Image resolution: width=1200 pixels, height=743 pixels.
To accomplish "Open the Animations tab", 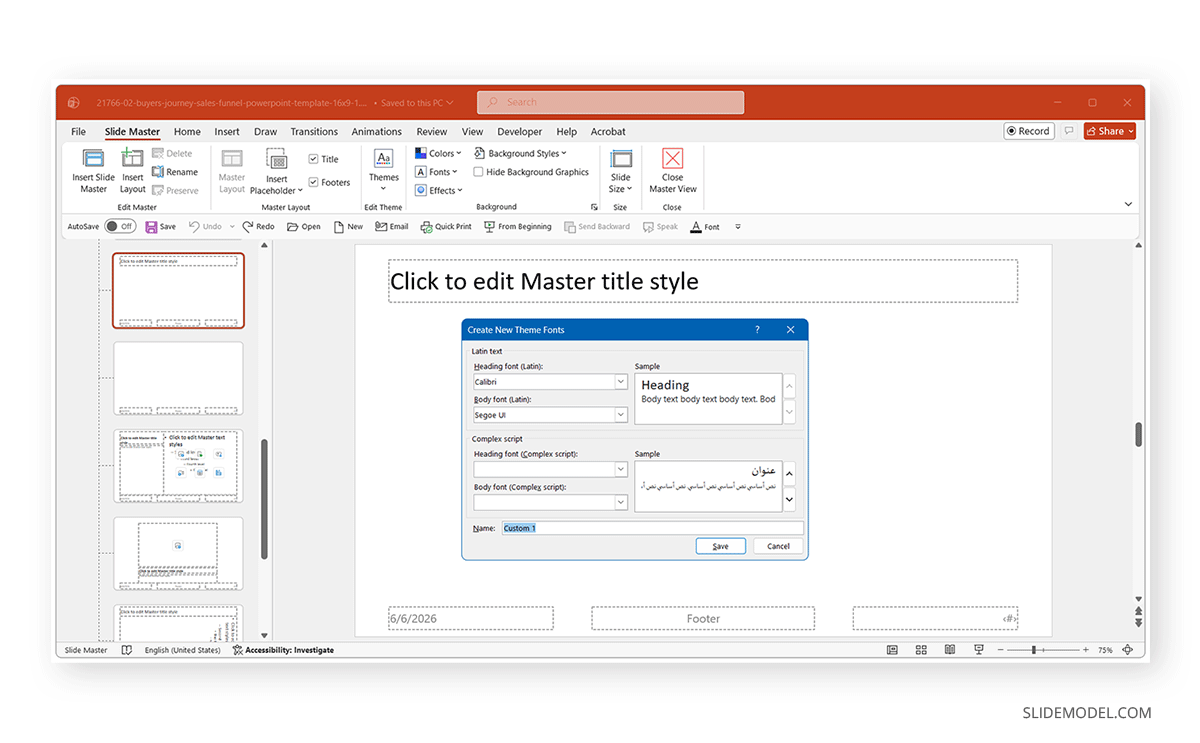I will 377,132.
